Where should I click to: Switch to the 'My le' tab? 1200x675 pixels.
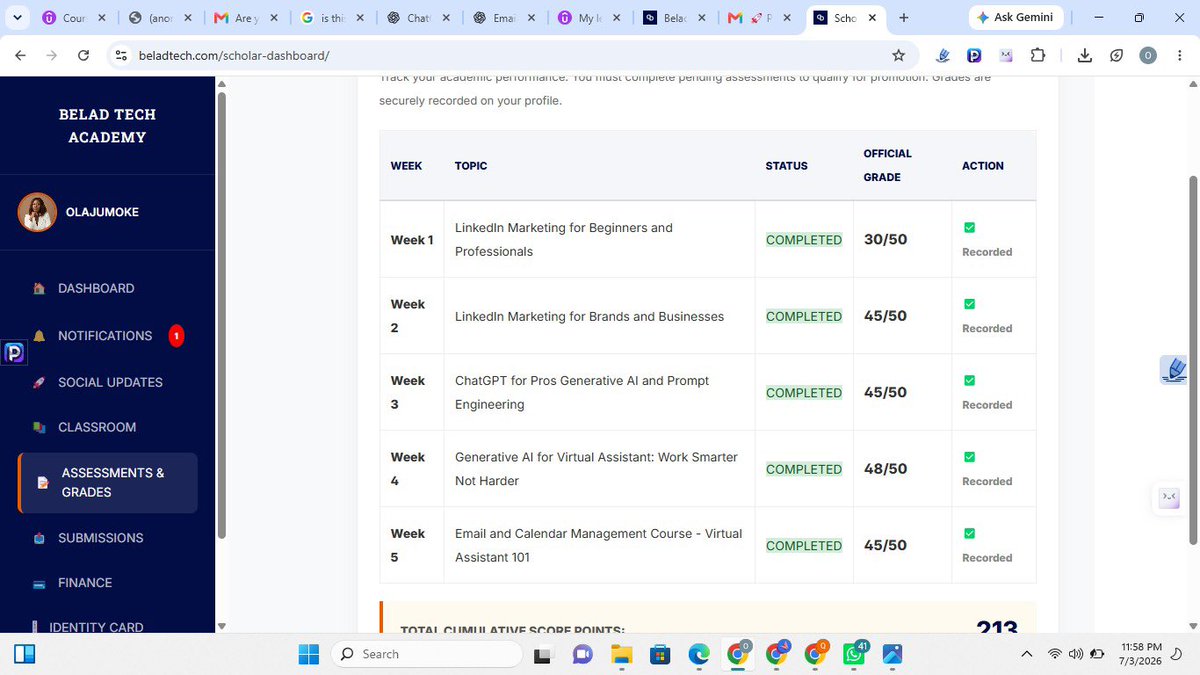pos(590,18)
